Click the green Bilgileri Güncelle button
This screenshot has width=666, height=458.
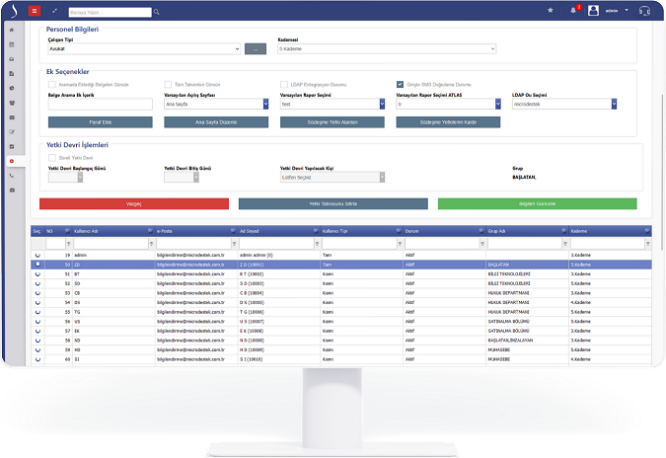coord(536,203)
